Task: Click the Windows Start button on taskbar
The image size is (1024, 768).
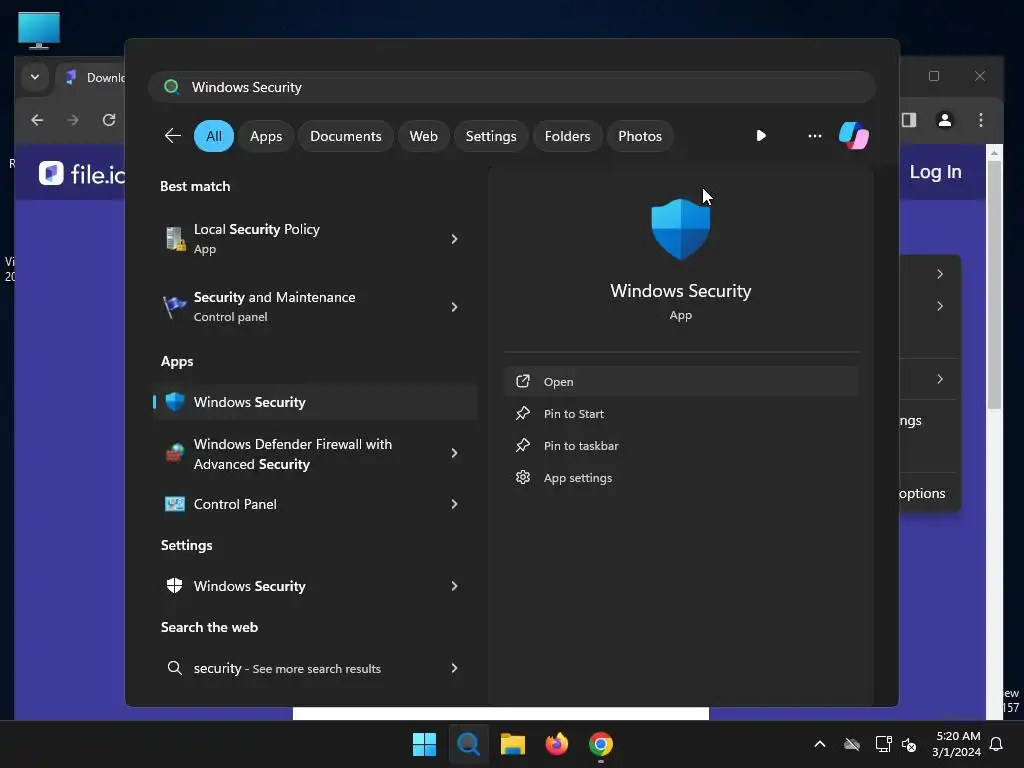Action: tap(424, 744)
